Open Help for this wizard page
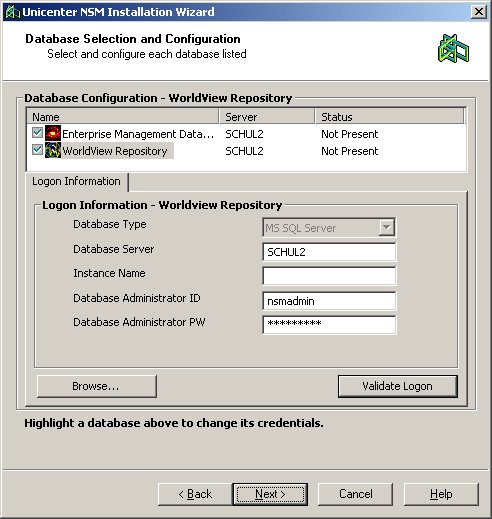The image size is (492, 519). pyautogui.click(x=441, y=494)
